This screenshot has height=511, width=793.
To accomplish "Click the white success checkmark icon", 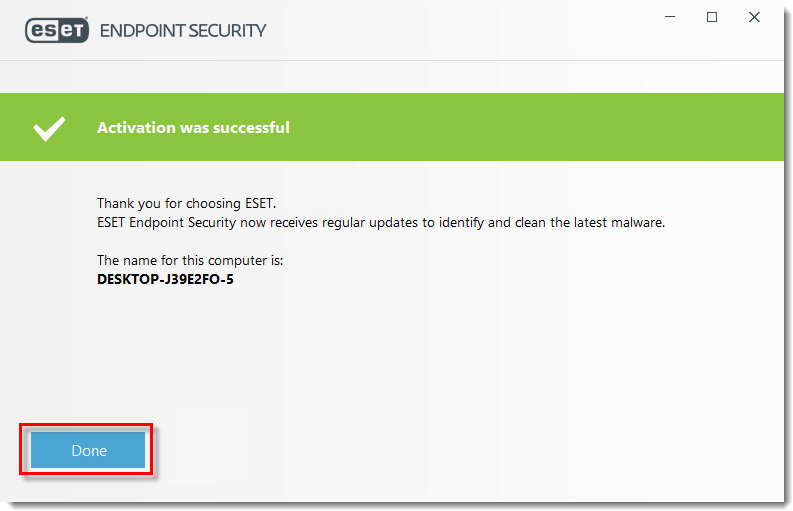I will click(x=49, y=129).
